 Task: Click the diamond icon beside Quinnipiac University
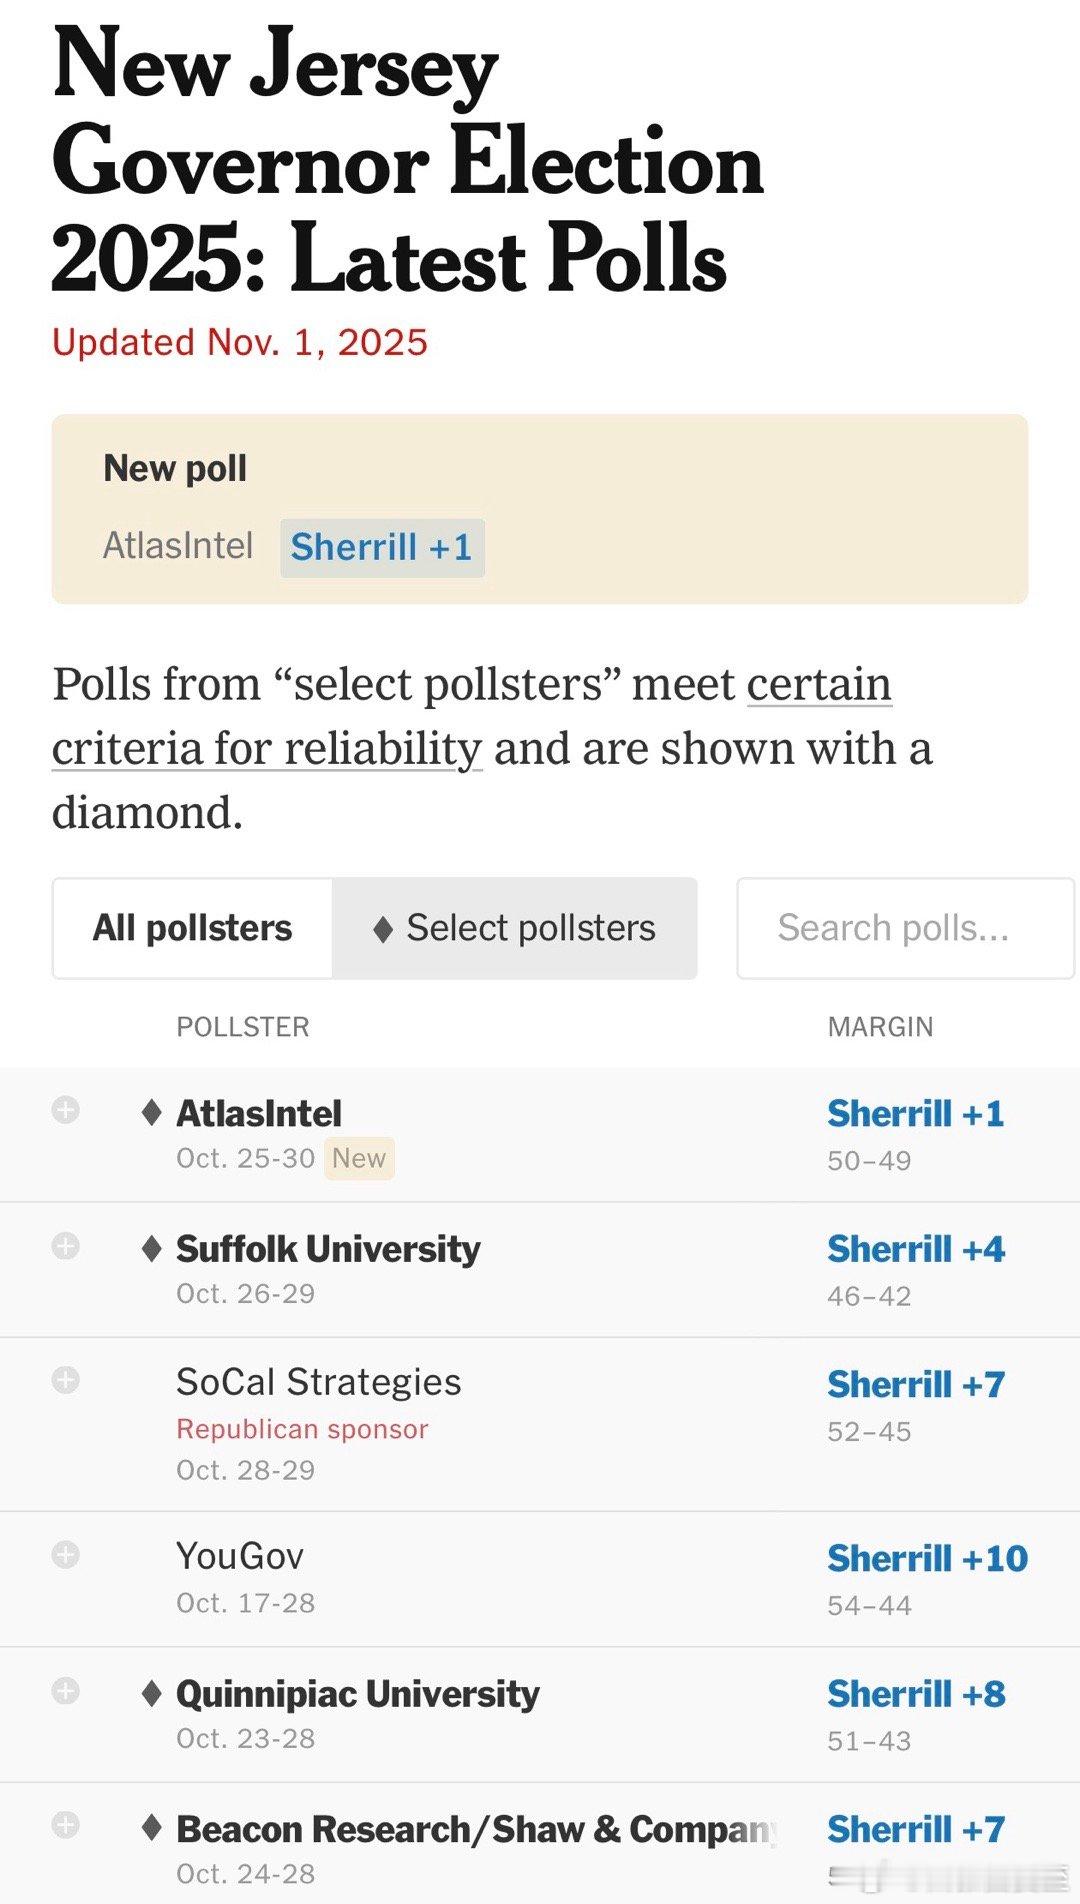pos(152,1693)
